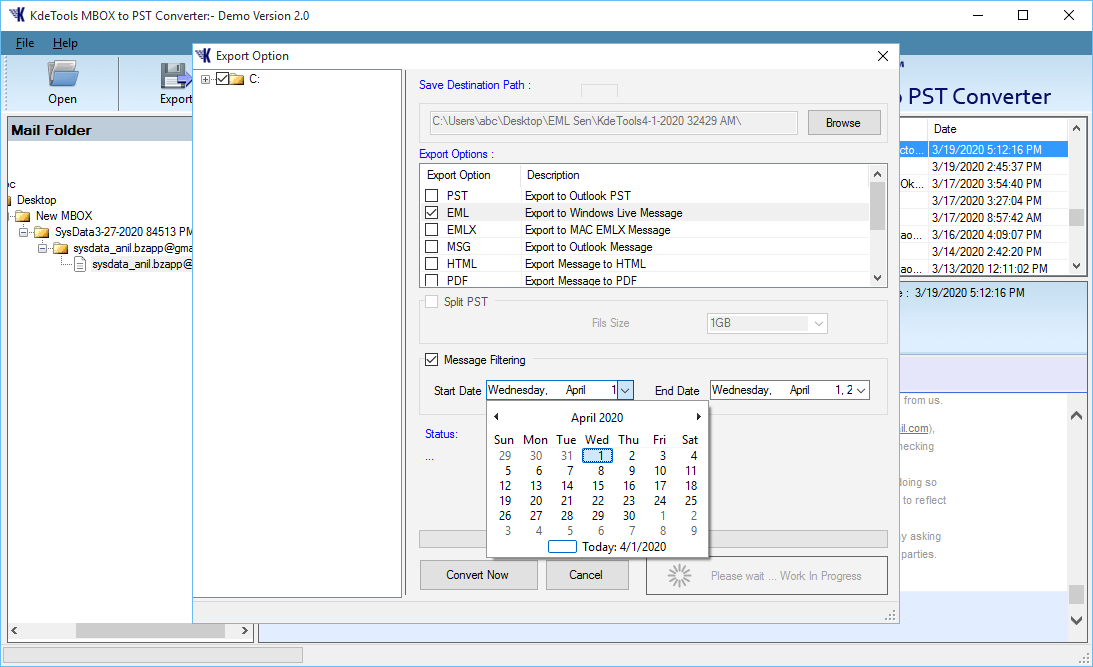Click the Export floppy disk toolbar icon
Screen dimensions: 1093x667
176,75
